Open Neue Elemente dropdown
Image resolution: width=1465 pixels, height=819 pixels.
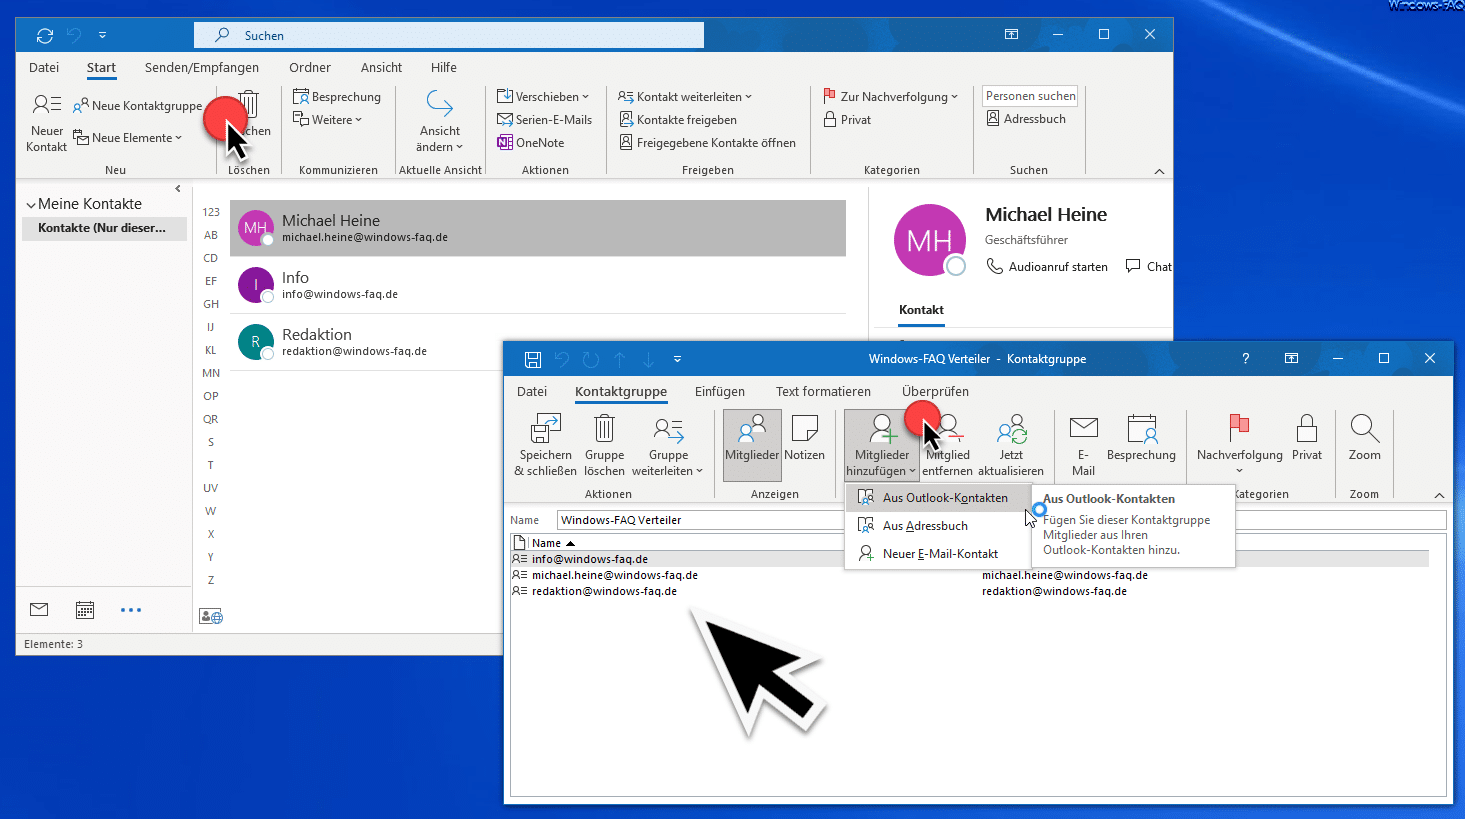(128, 138)
